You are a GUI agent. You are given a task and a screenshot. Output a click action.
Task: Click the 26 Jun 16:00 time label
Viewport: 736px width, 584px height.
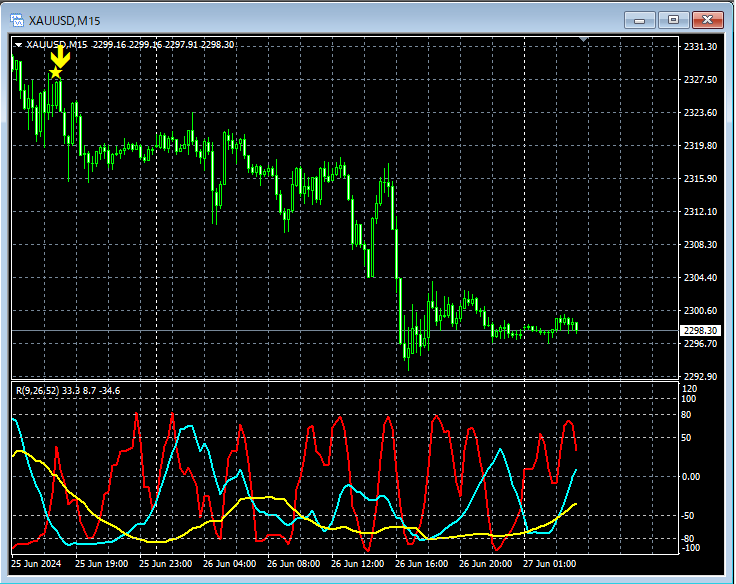422,564
